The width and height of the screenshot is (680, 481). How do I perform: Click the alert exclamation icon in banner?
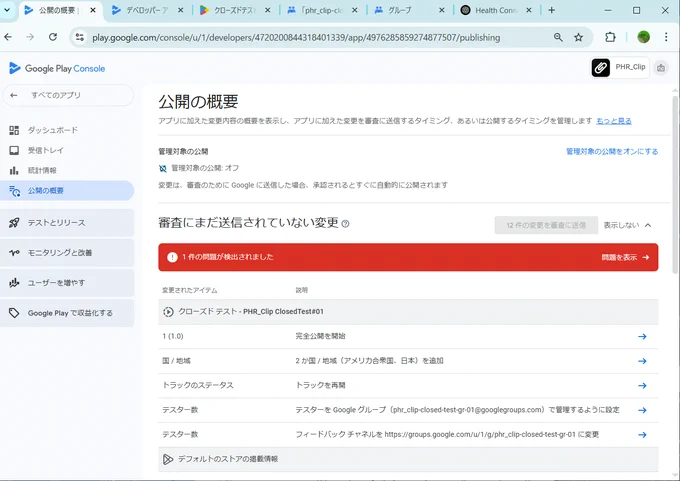172,257
